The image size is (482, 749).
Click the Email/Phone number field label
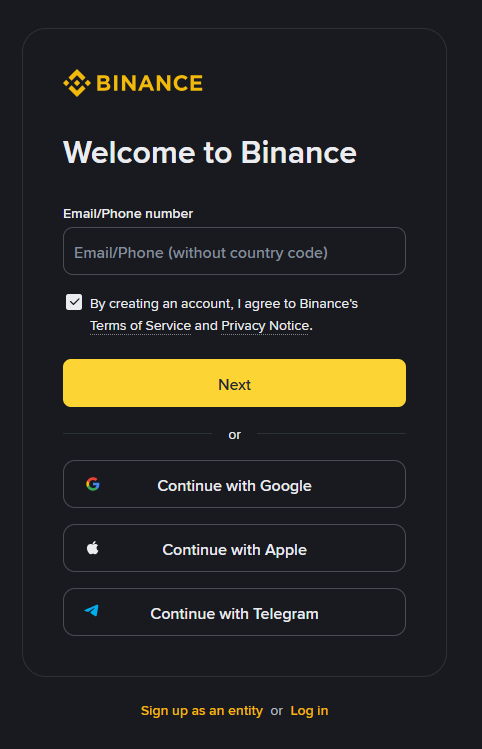coord(128,214)
